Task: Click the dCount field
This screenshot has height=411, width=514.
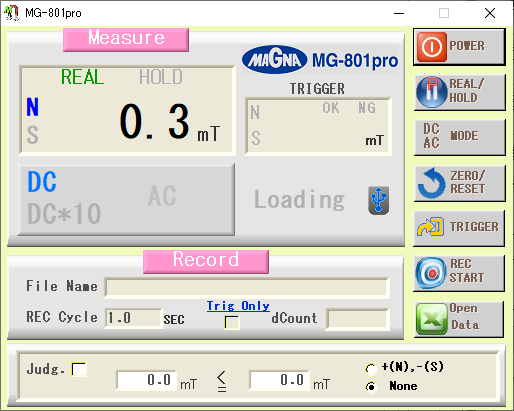Action: tap(358, 319)
